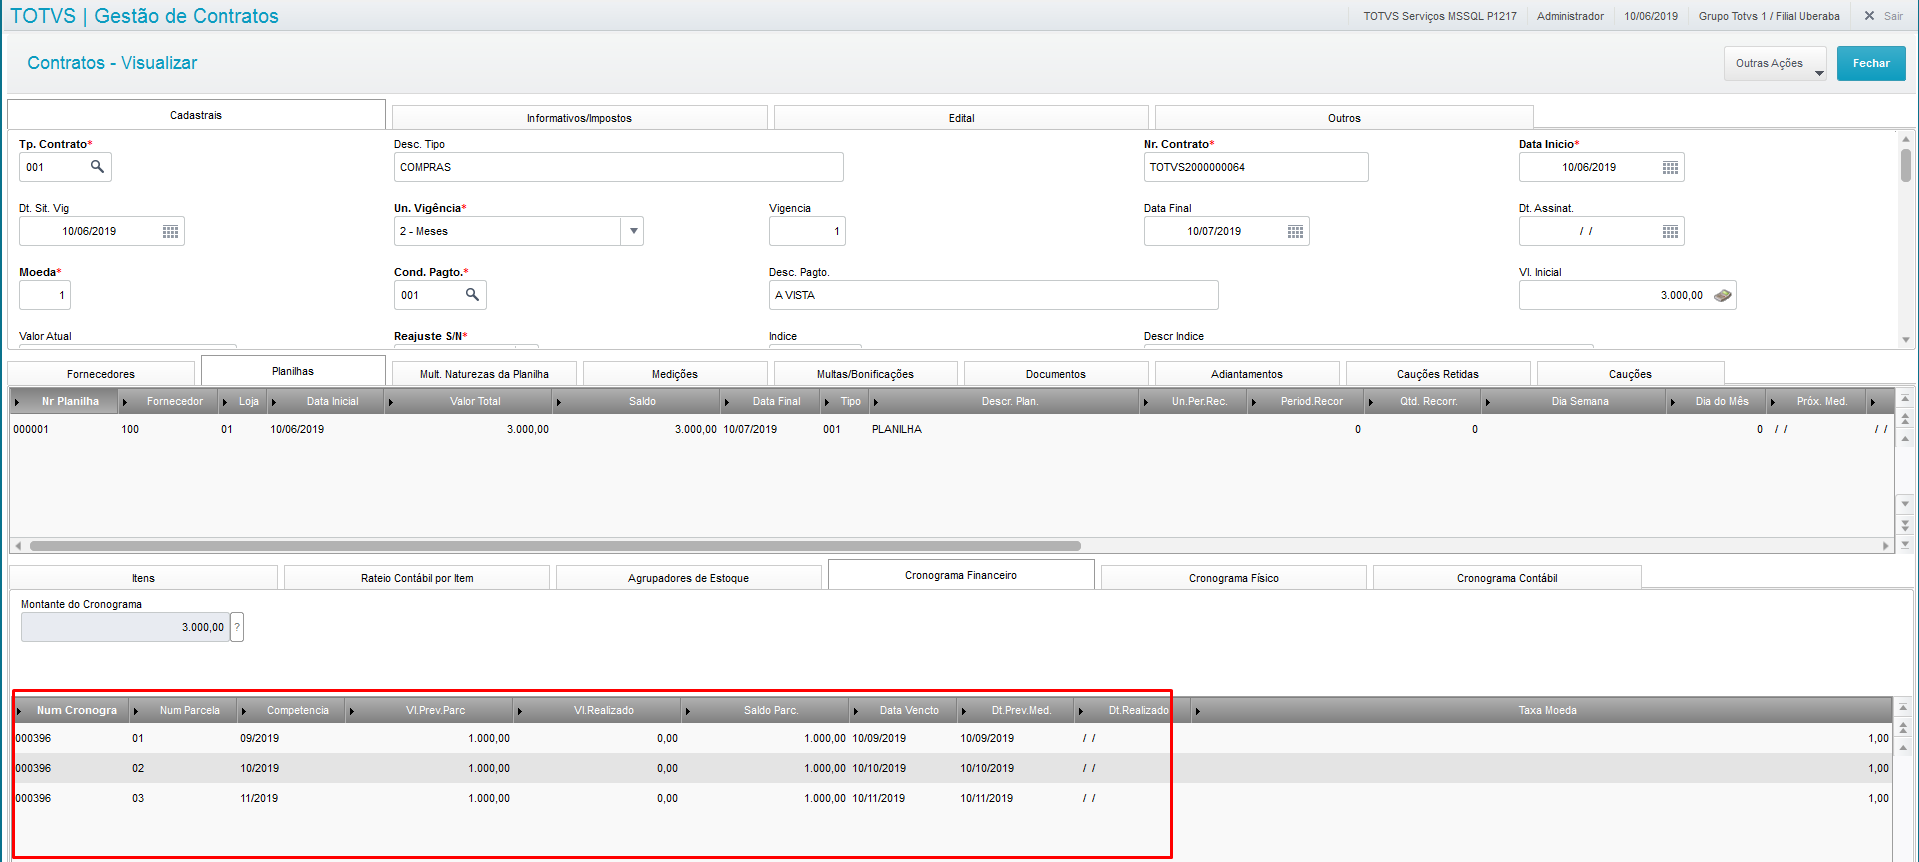Open the Cronograma Contábil tab

pos(1507,578)
